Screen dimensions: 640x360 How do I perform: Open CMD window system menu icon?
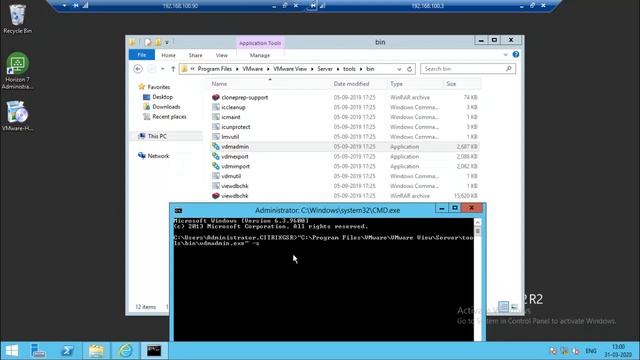178,211
